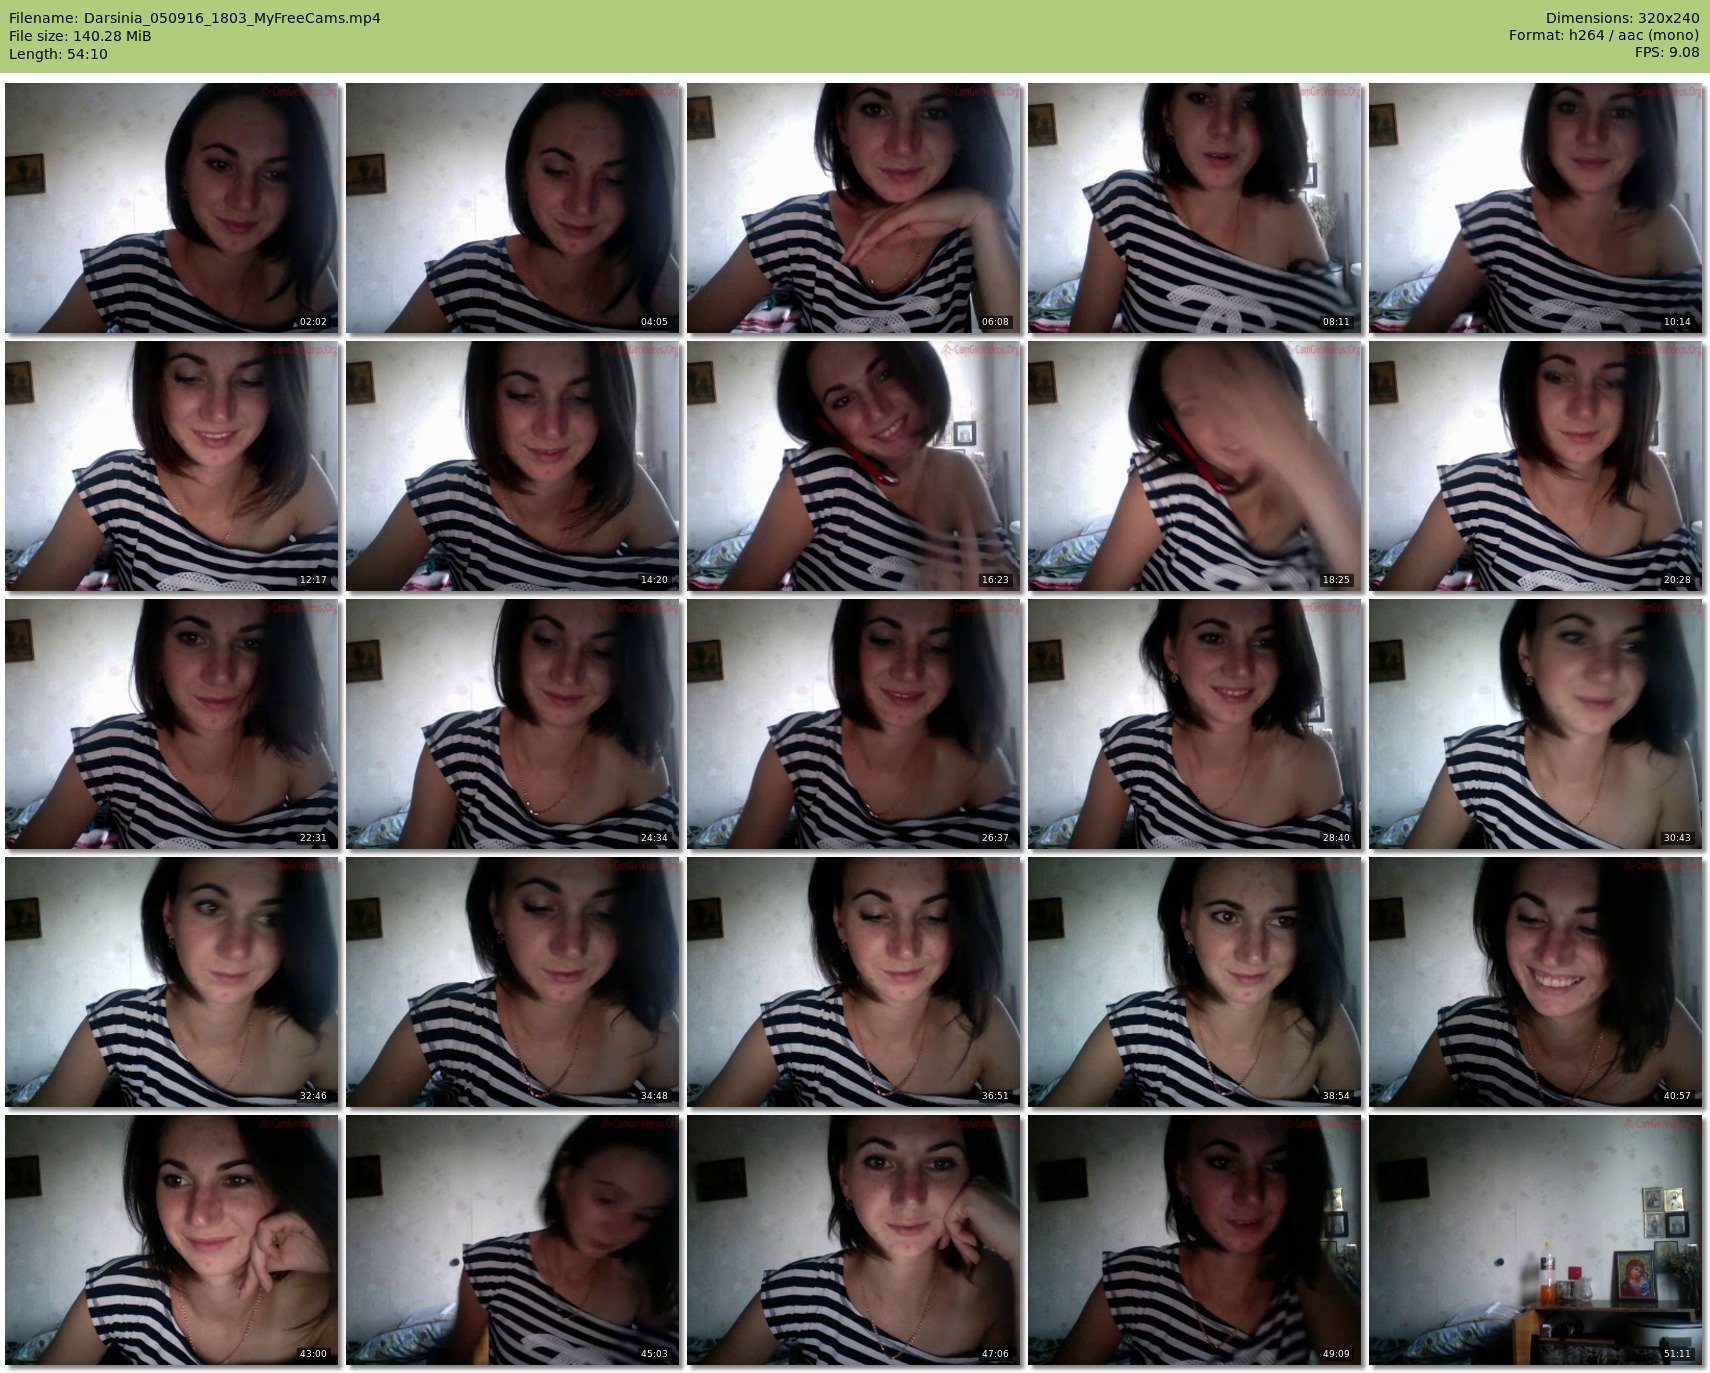Select the "File size: 140.28 MiB" text
Screen dimensions: 1710x1373
(80, 36)
